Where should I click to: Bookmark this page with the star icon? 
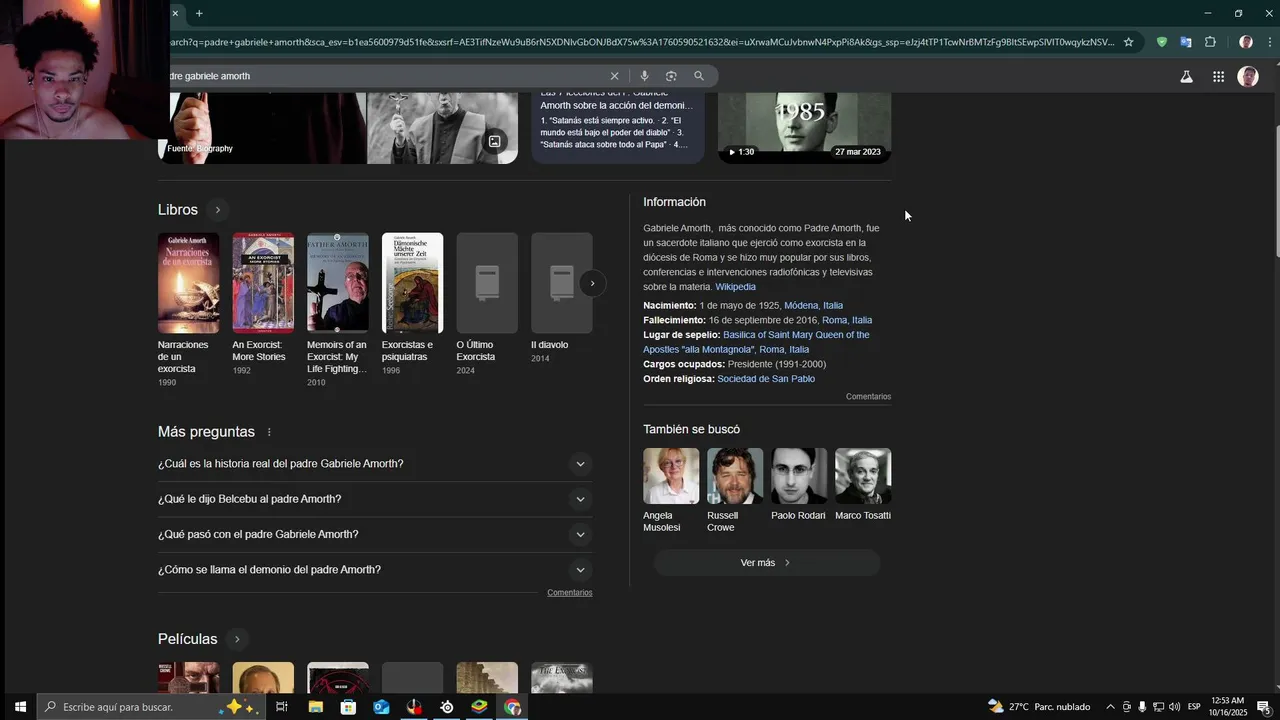(x=1128, y=42)
